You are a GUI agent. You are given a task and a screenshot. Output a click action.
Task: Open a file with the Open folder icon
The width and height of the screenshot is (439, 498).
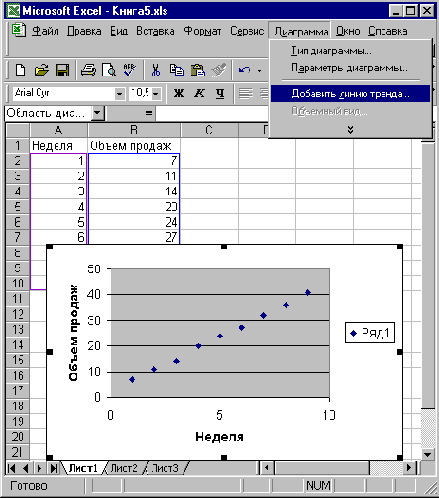(x=41, y=70)
